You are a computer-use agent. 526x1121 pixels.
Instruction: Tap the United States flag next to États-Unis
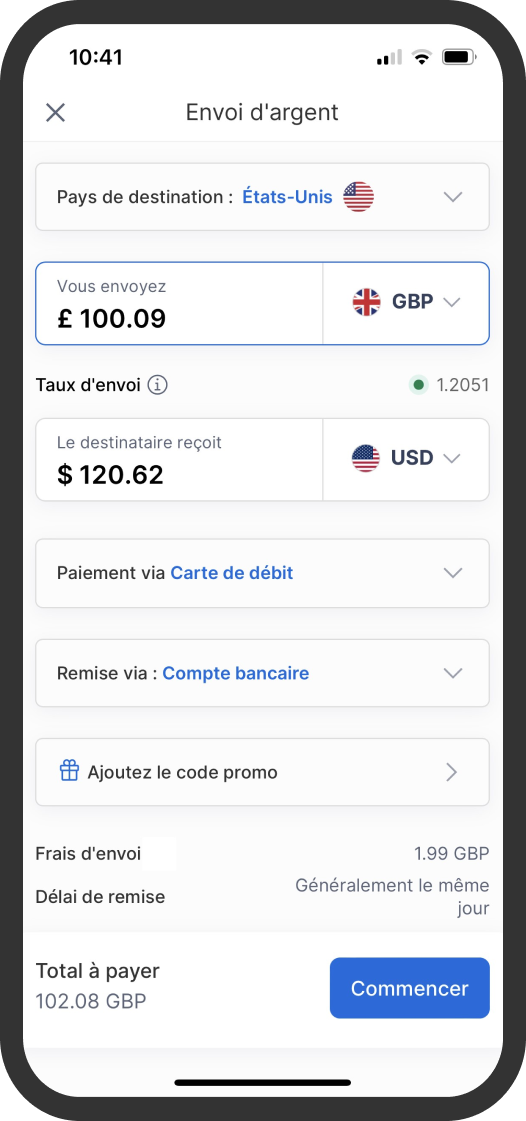358,197
